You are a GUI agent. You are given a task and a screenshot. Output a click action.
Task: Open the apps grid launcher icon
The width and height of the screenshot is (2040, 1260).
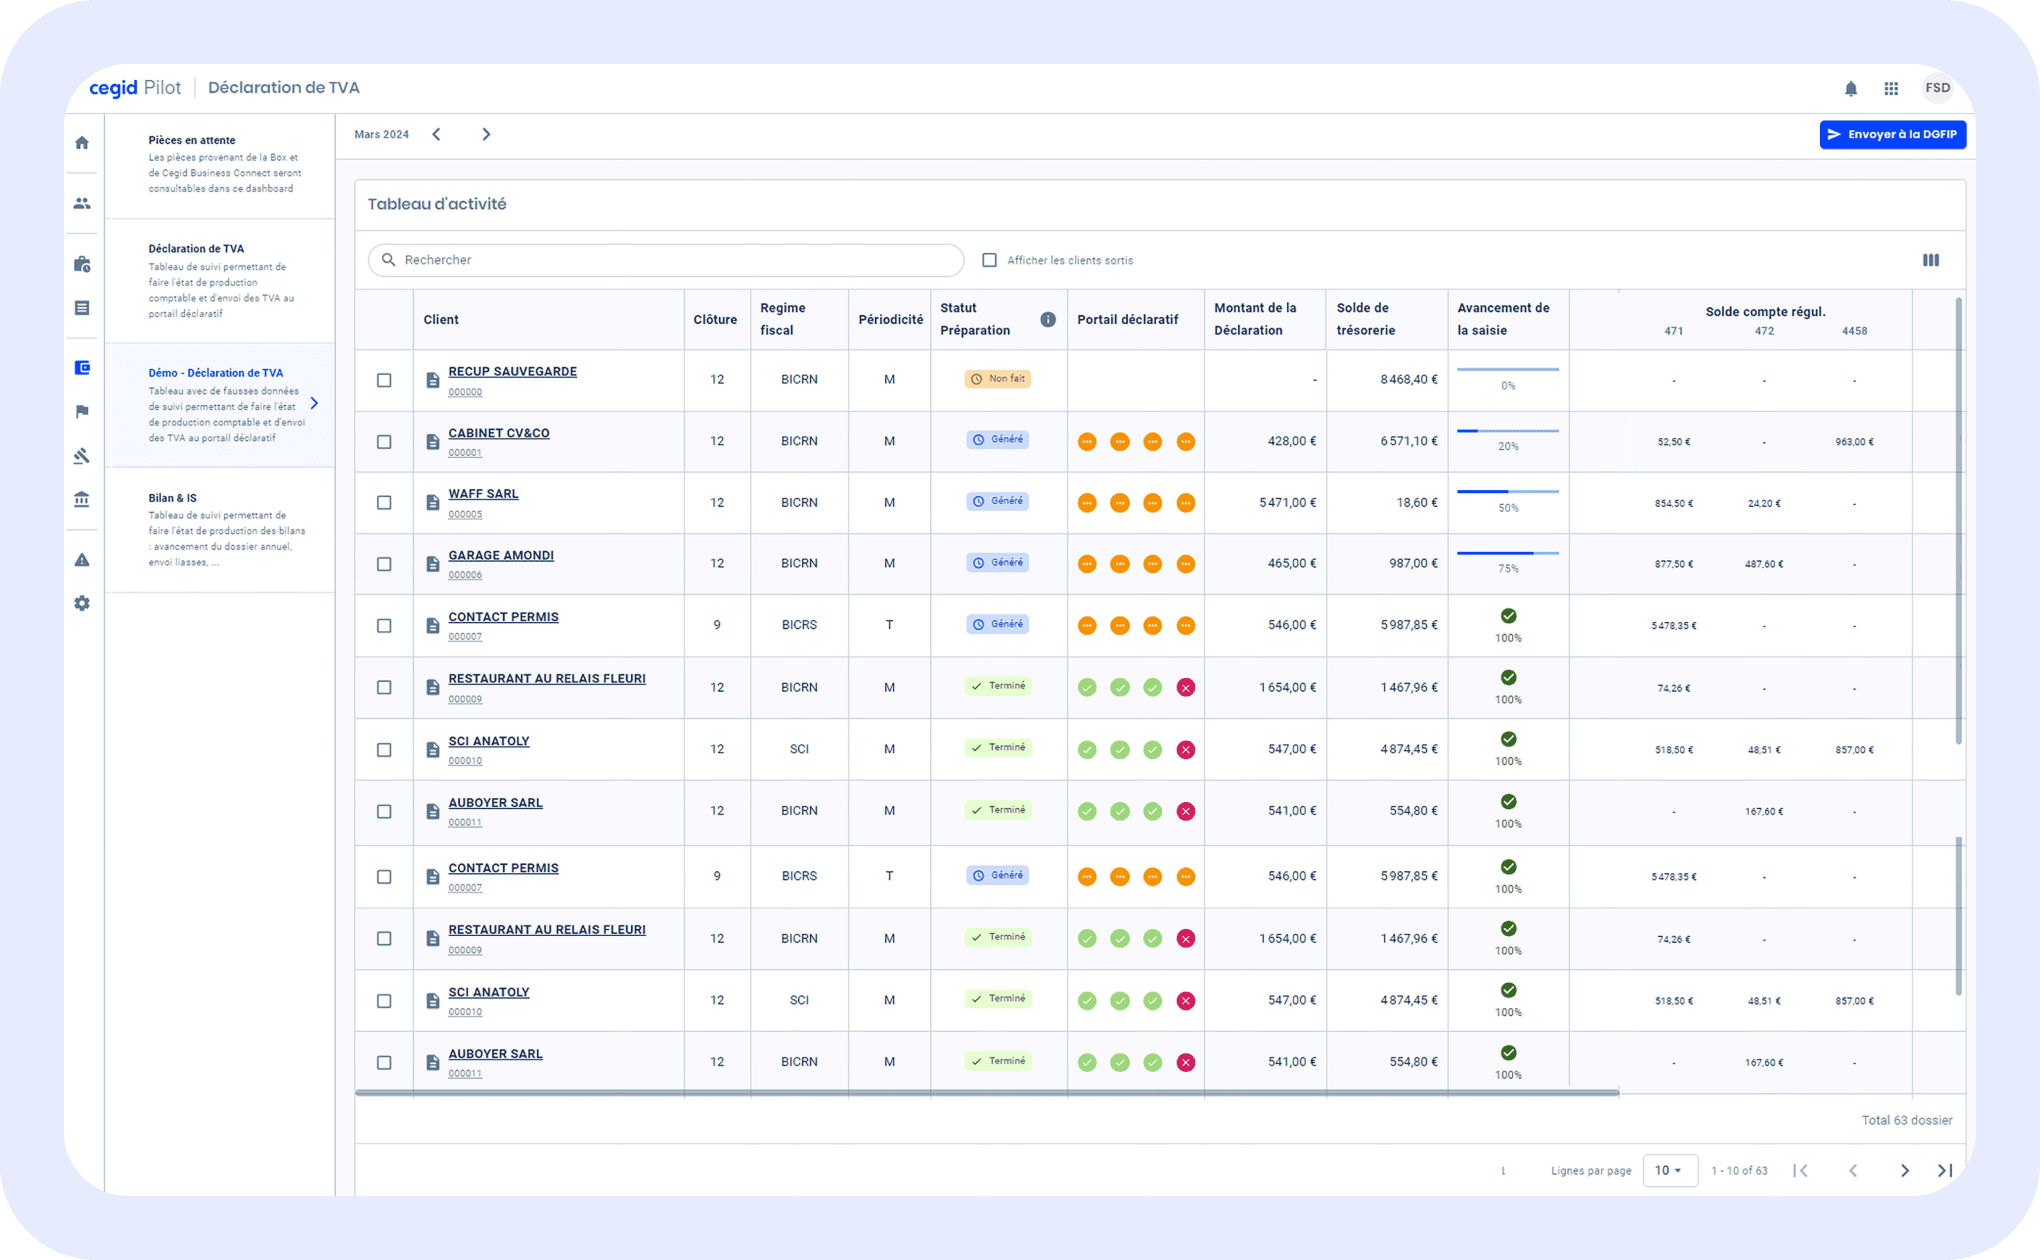[x=1891, y=89]
